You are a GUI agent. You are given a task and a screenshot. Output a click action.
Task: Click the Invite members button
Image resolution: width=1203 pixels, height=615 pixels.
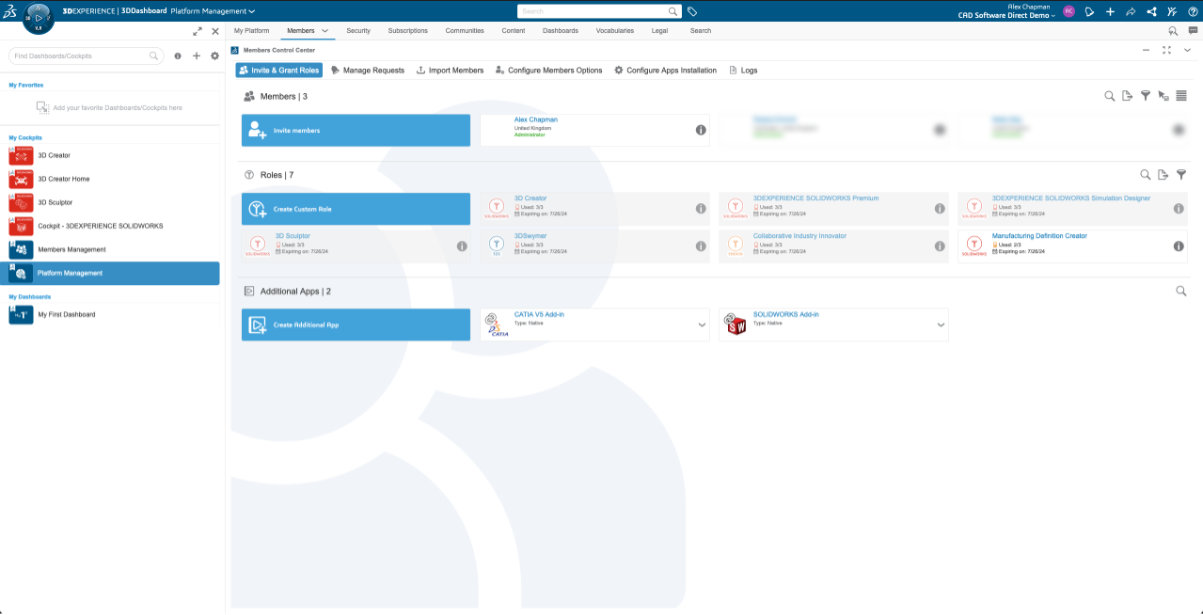click(355, 130)
